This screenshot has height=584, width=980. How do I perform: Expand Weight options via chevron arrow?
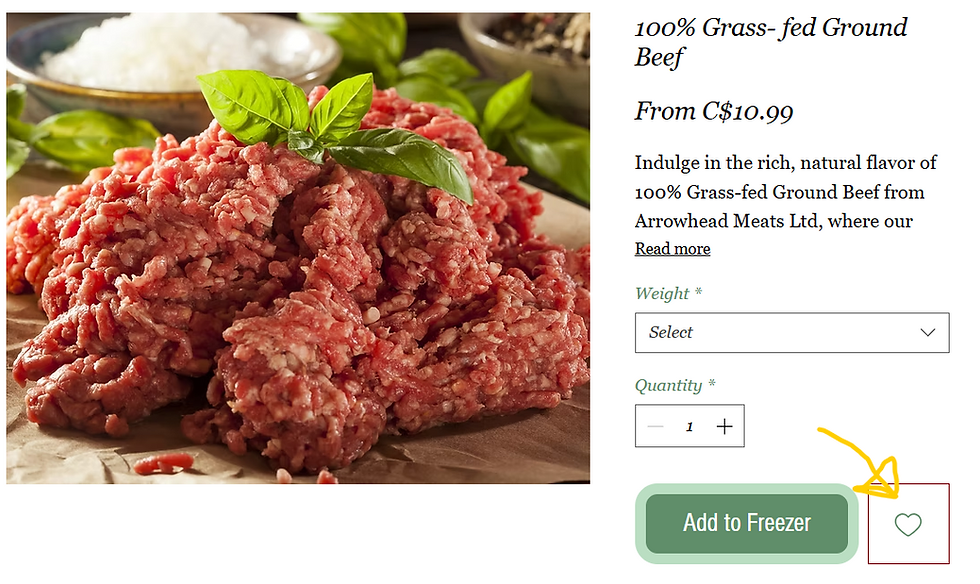[928, 333]
